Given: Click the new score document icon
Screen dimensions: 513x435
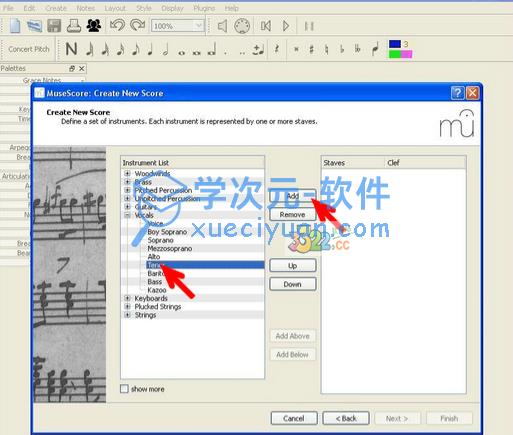Looking at the screenshot, I should click(15, 26).
